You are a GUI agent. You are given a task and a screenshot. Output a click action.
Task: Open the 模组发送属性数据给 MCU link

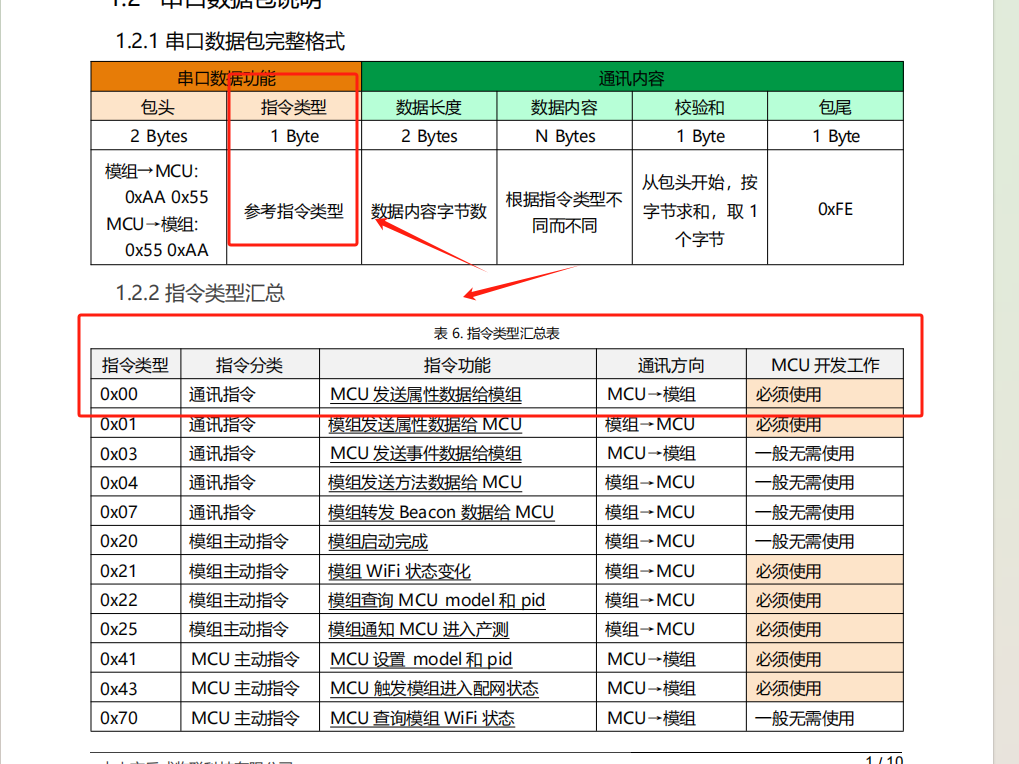pyautogui.click(x=425, y=424)
